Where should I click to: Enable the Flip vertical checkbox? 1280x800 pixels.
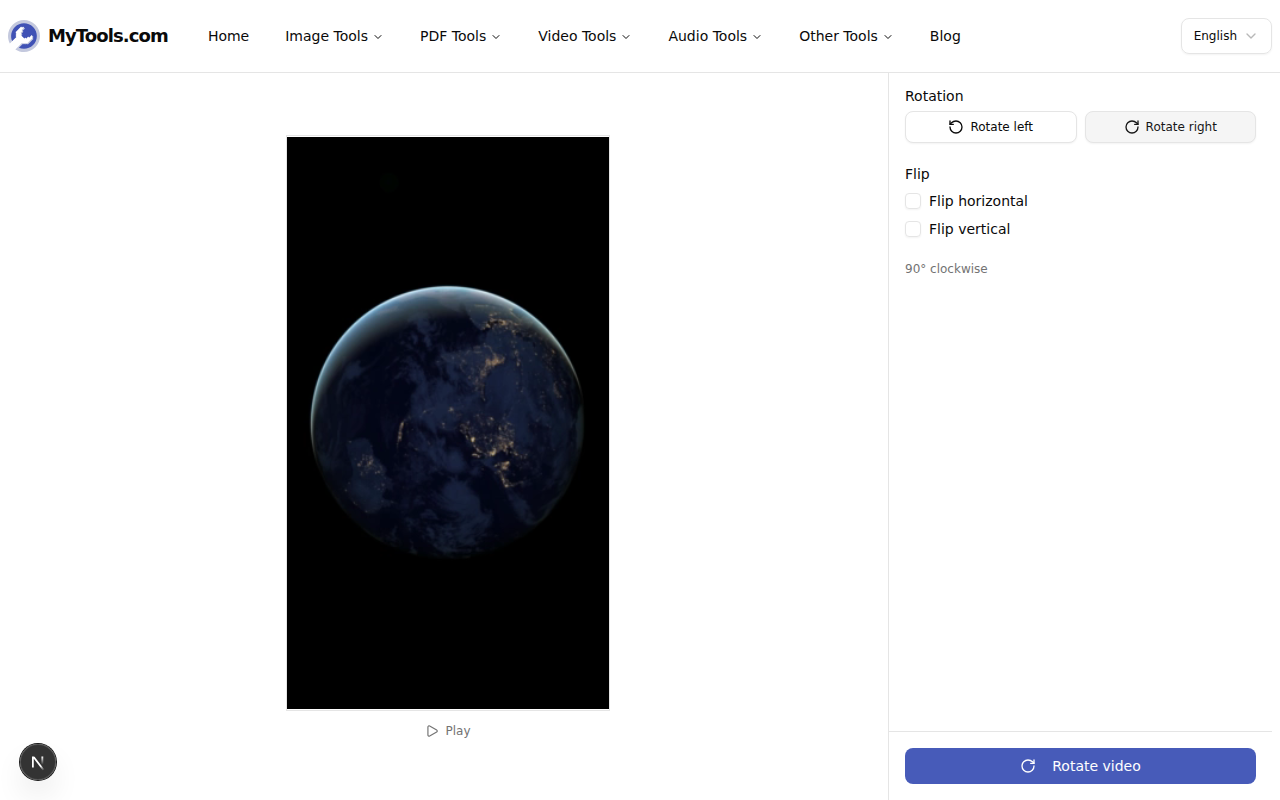[x=912, y=229]
